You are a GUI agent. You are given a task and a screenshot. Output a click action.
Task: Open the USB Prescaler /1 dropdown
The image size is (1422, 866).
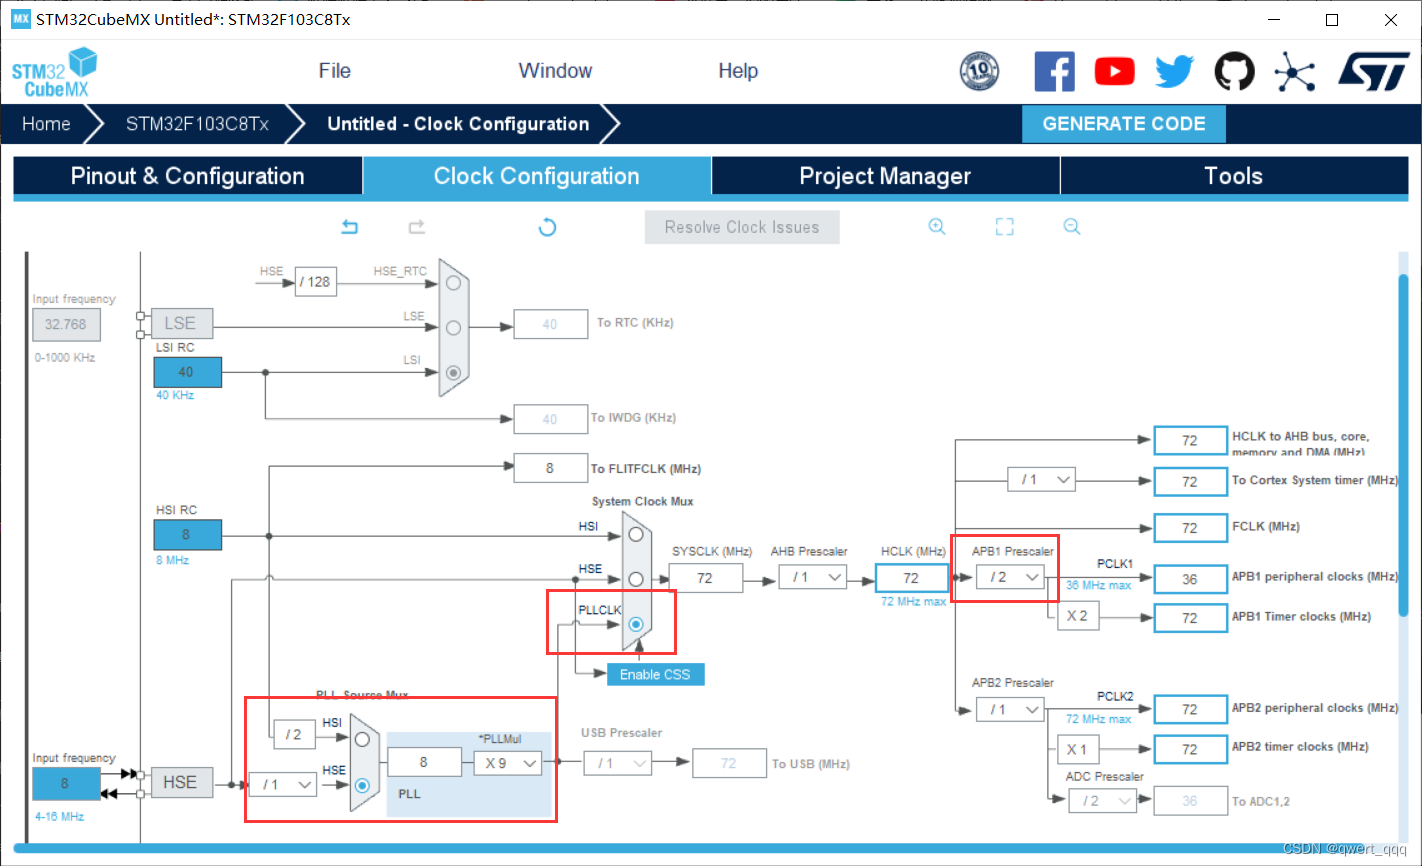point(617,763)
